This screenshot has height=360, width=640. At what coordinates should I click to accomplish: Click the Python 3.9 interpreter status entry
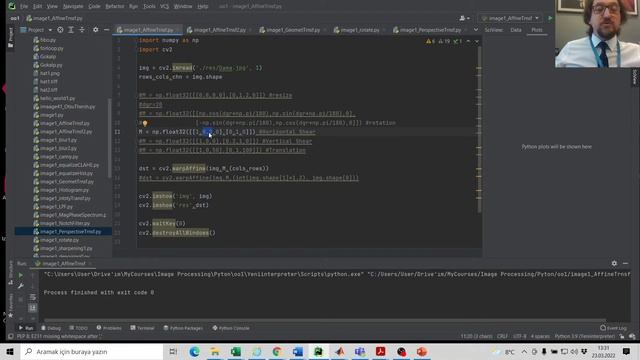coord(584,336)
